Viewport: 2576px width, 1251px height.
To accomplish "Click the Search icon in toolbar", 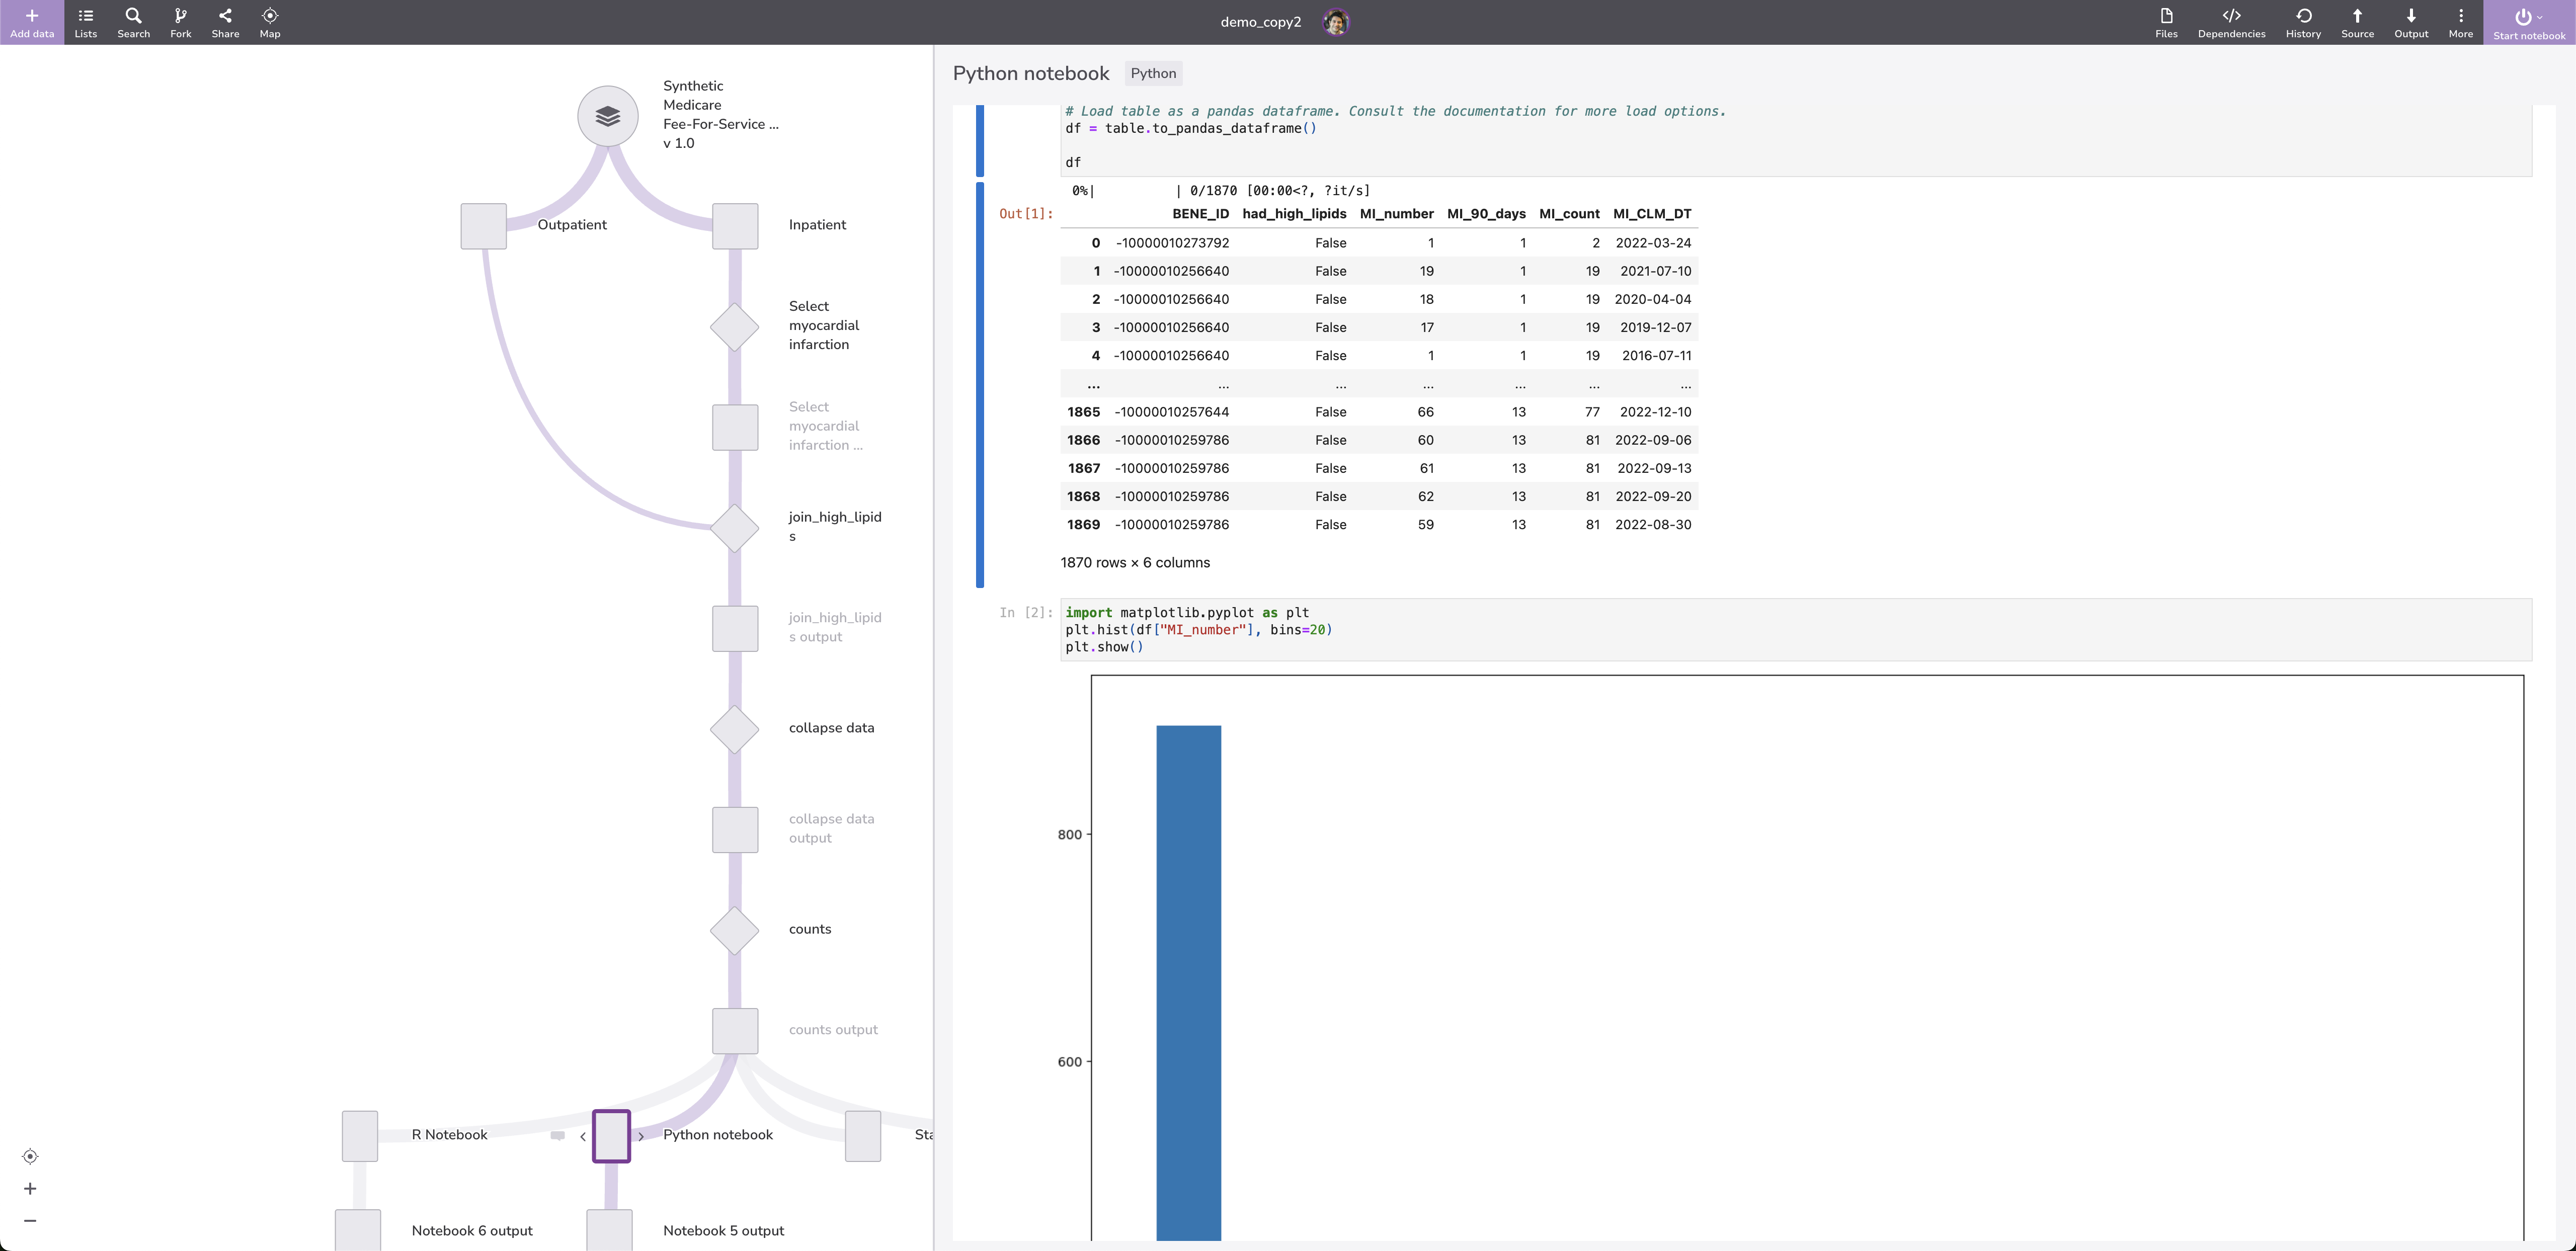I will (133, 16).
